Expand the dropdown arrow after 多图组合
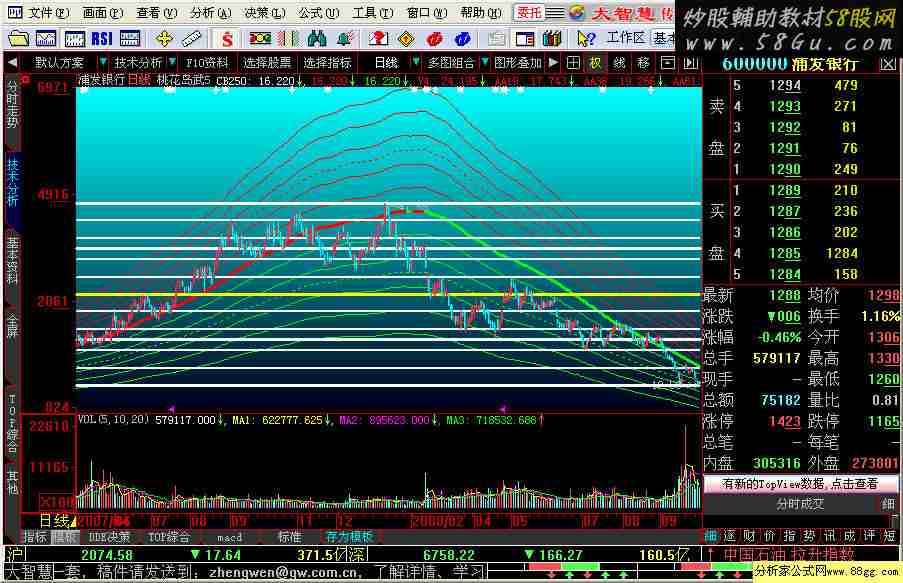 click(x=484, y=62)
